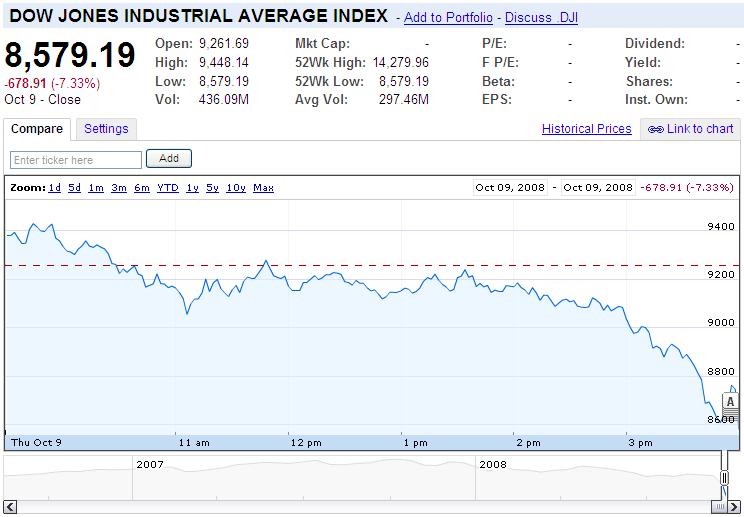Image resolution: width=744 pixels, height=517 pixels.
Task: Set chart zoom to 3m
Action: point(119,188)
